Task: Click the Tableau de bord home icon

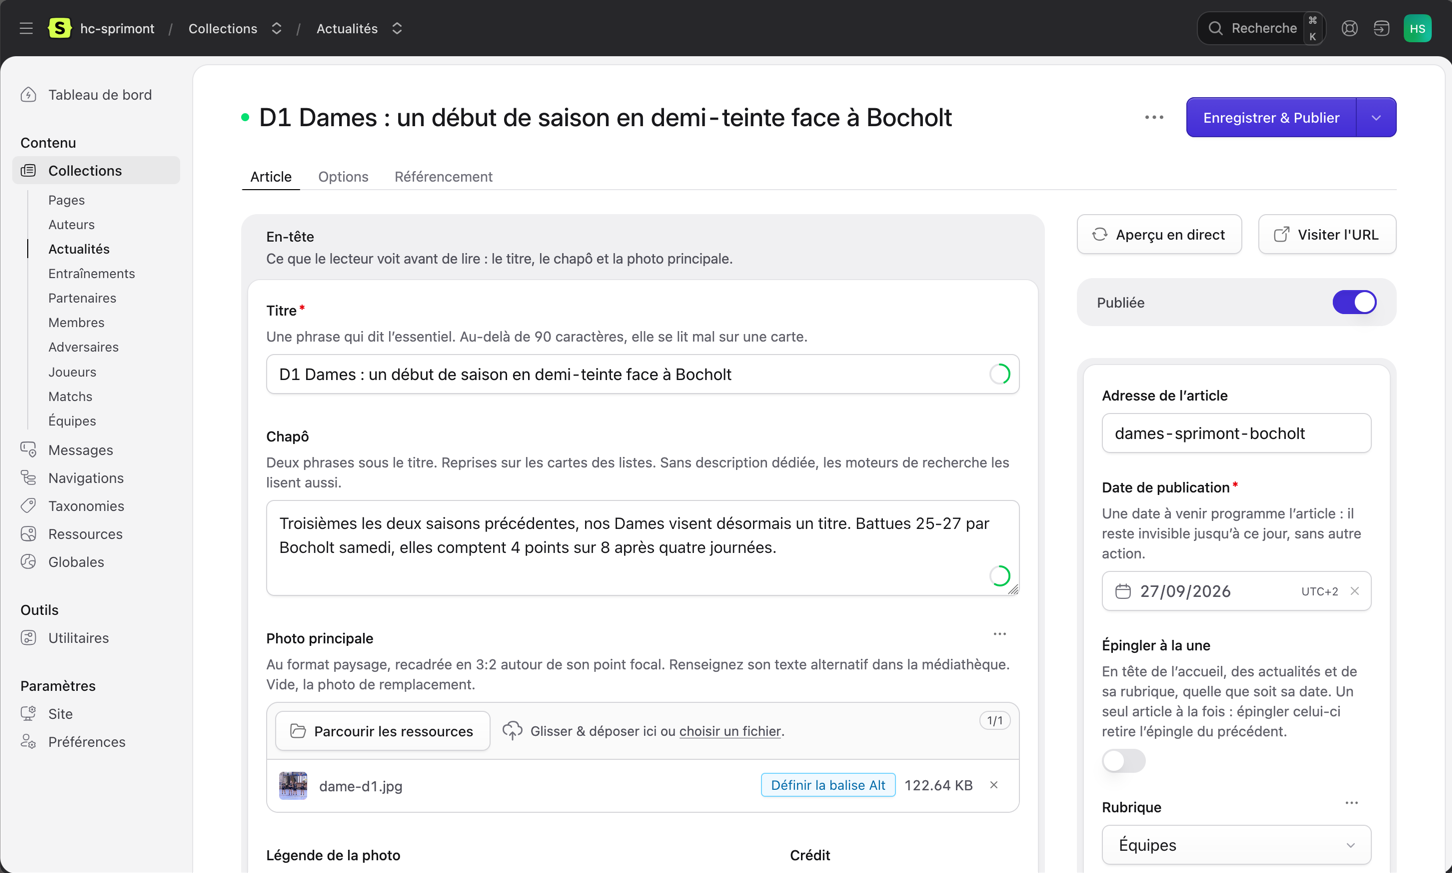Action: [x=28, y=95]
